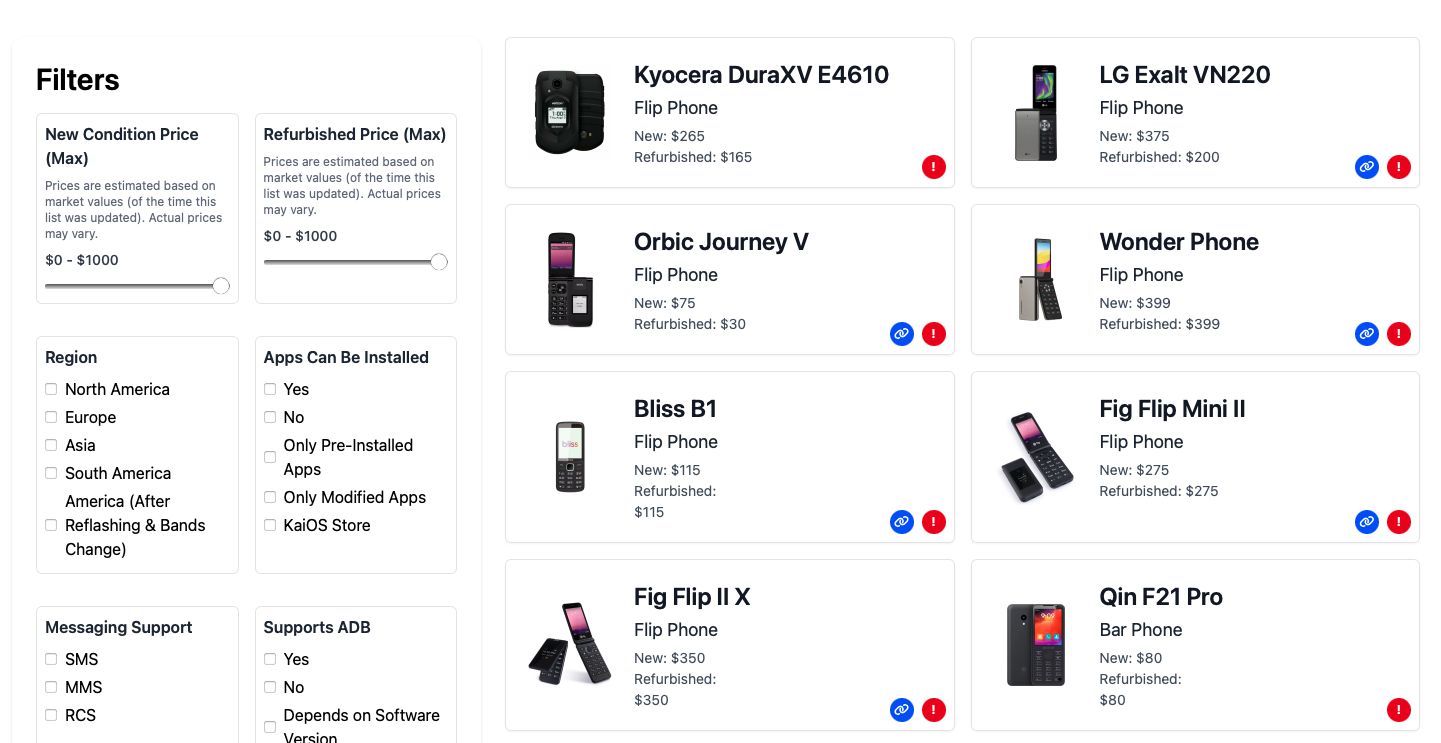Click red exclamation icon on Fig Flip Mini II
Image resolution: width=1441 pixels, height=743 pixels.
pos(1399,522)
